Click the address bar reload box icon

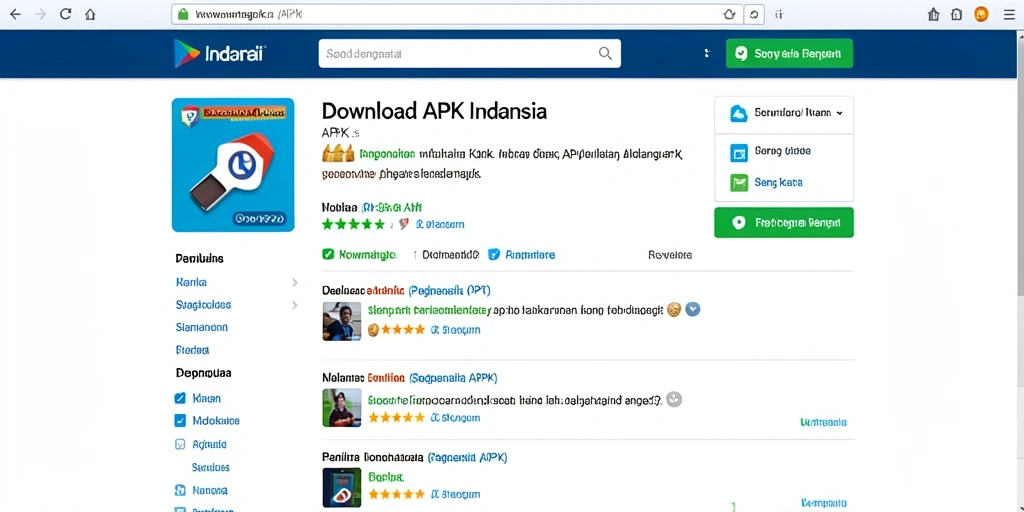[x=754, y=14]
